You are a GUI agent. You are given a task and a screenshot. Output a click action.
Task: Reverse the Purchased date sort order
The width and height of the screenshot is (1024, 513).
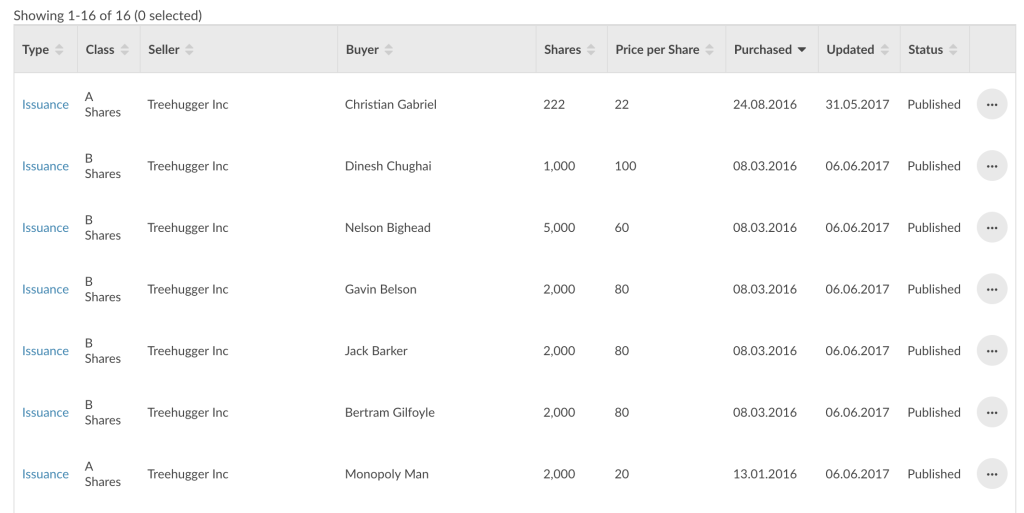tap(771, 50)
